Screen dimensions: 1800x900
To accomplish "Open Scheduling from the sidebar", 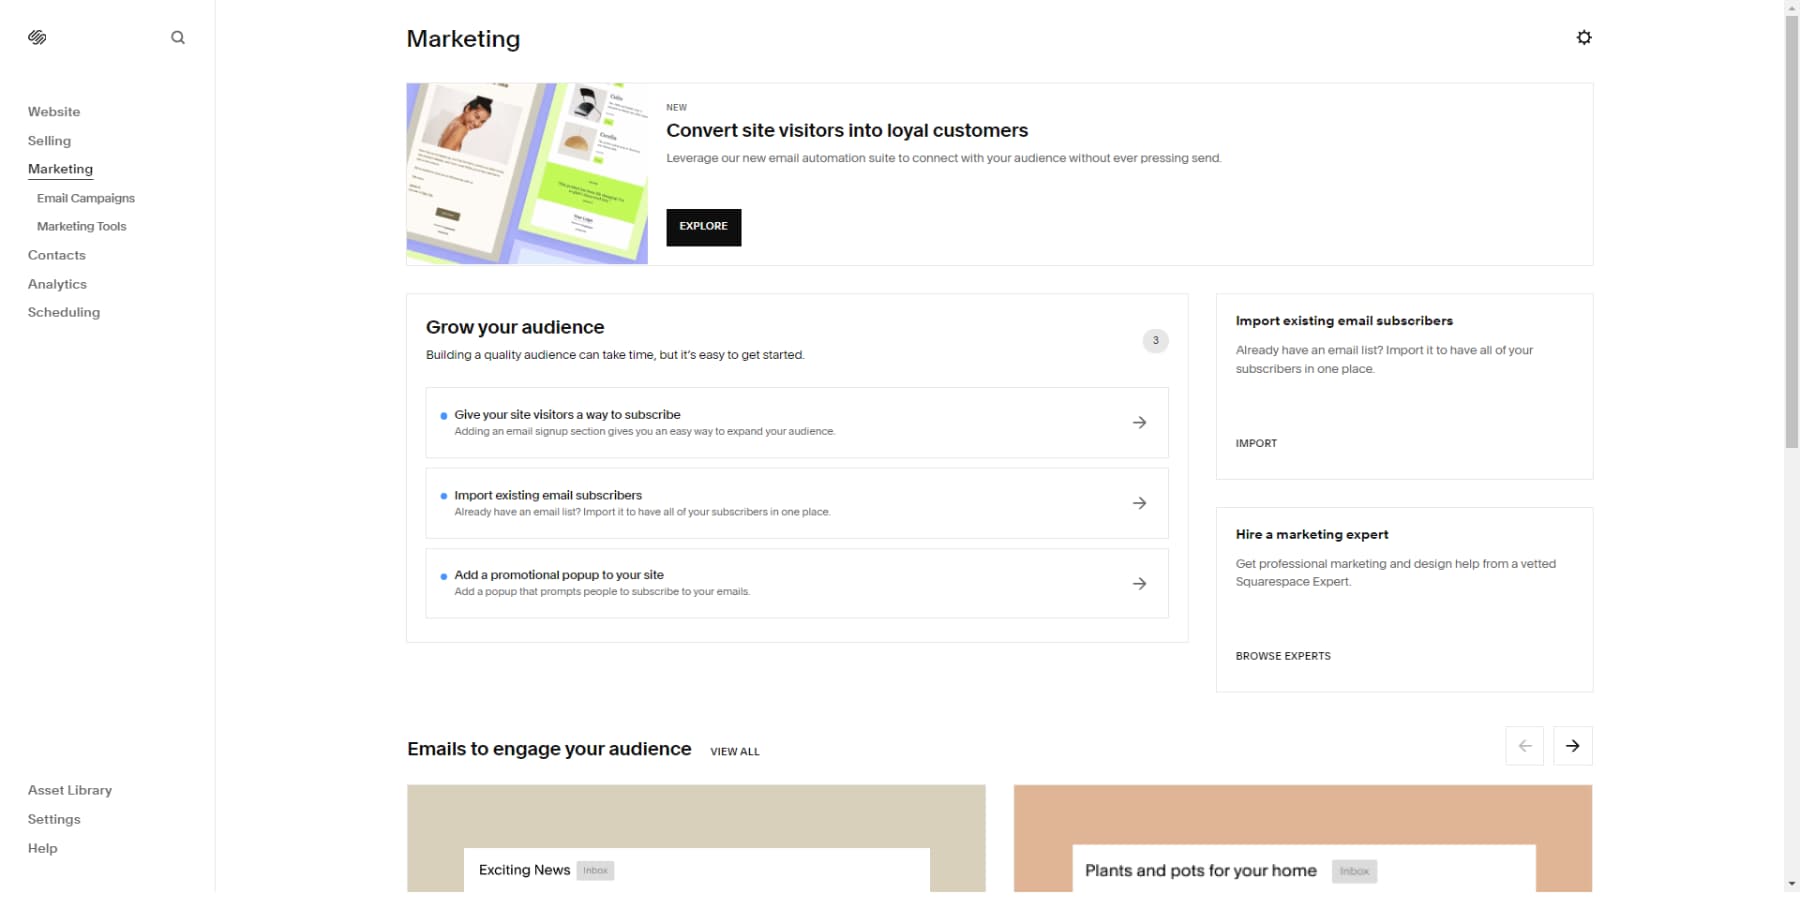I will pyautogui.click(x=64, y=312).
